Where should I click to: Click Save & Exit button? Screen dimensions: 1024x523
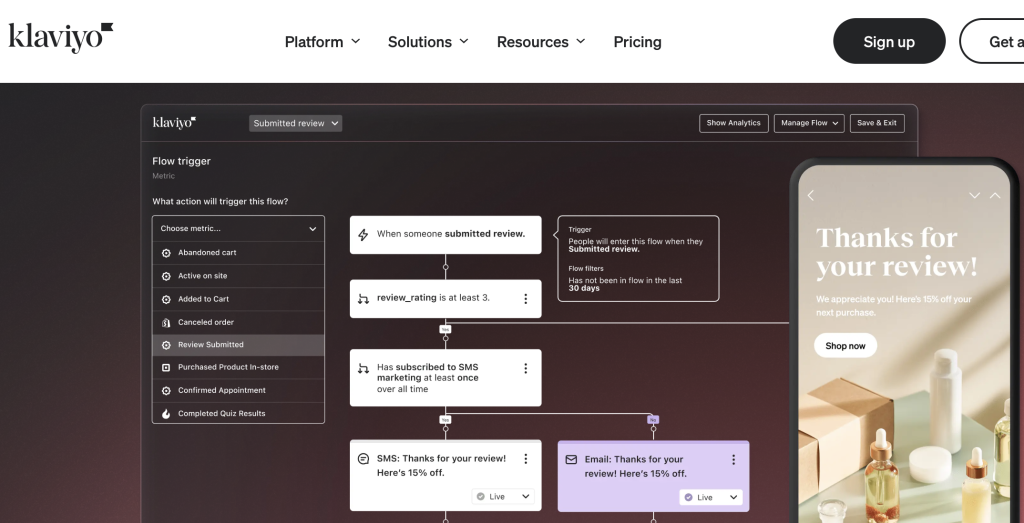click(877, 123)
